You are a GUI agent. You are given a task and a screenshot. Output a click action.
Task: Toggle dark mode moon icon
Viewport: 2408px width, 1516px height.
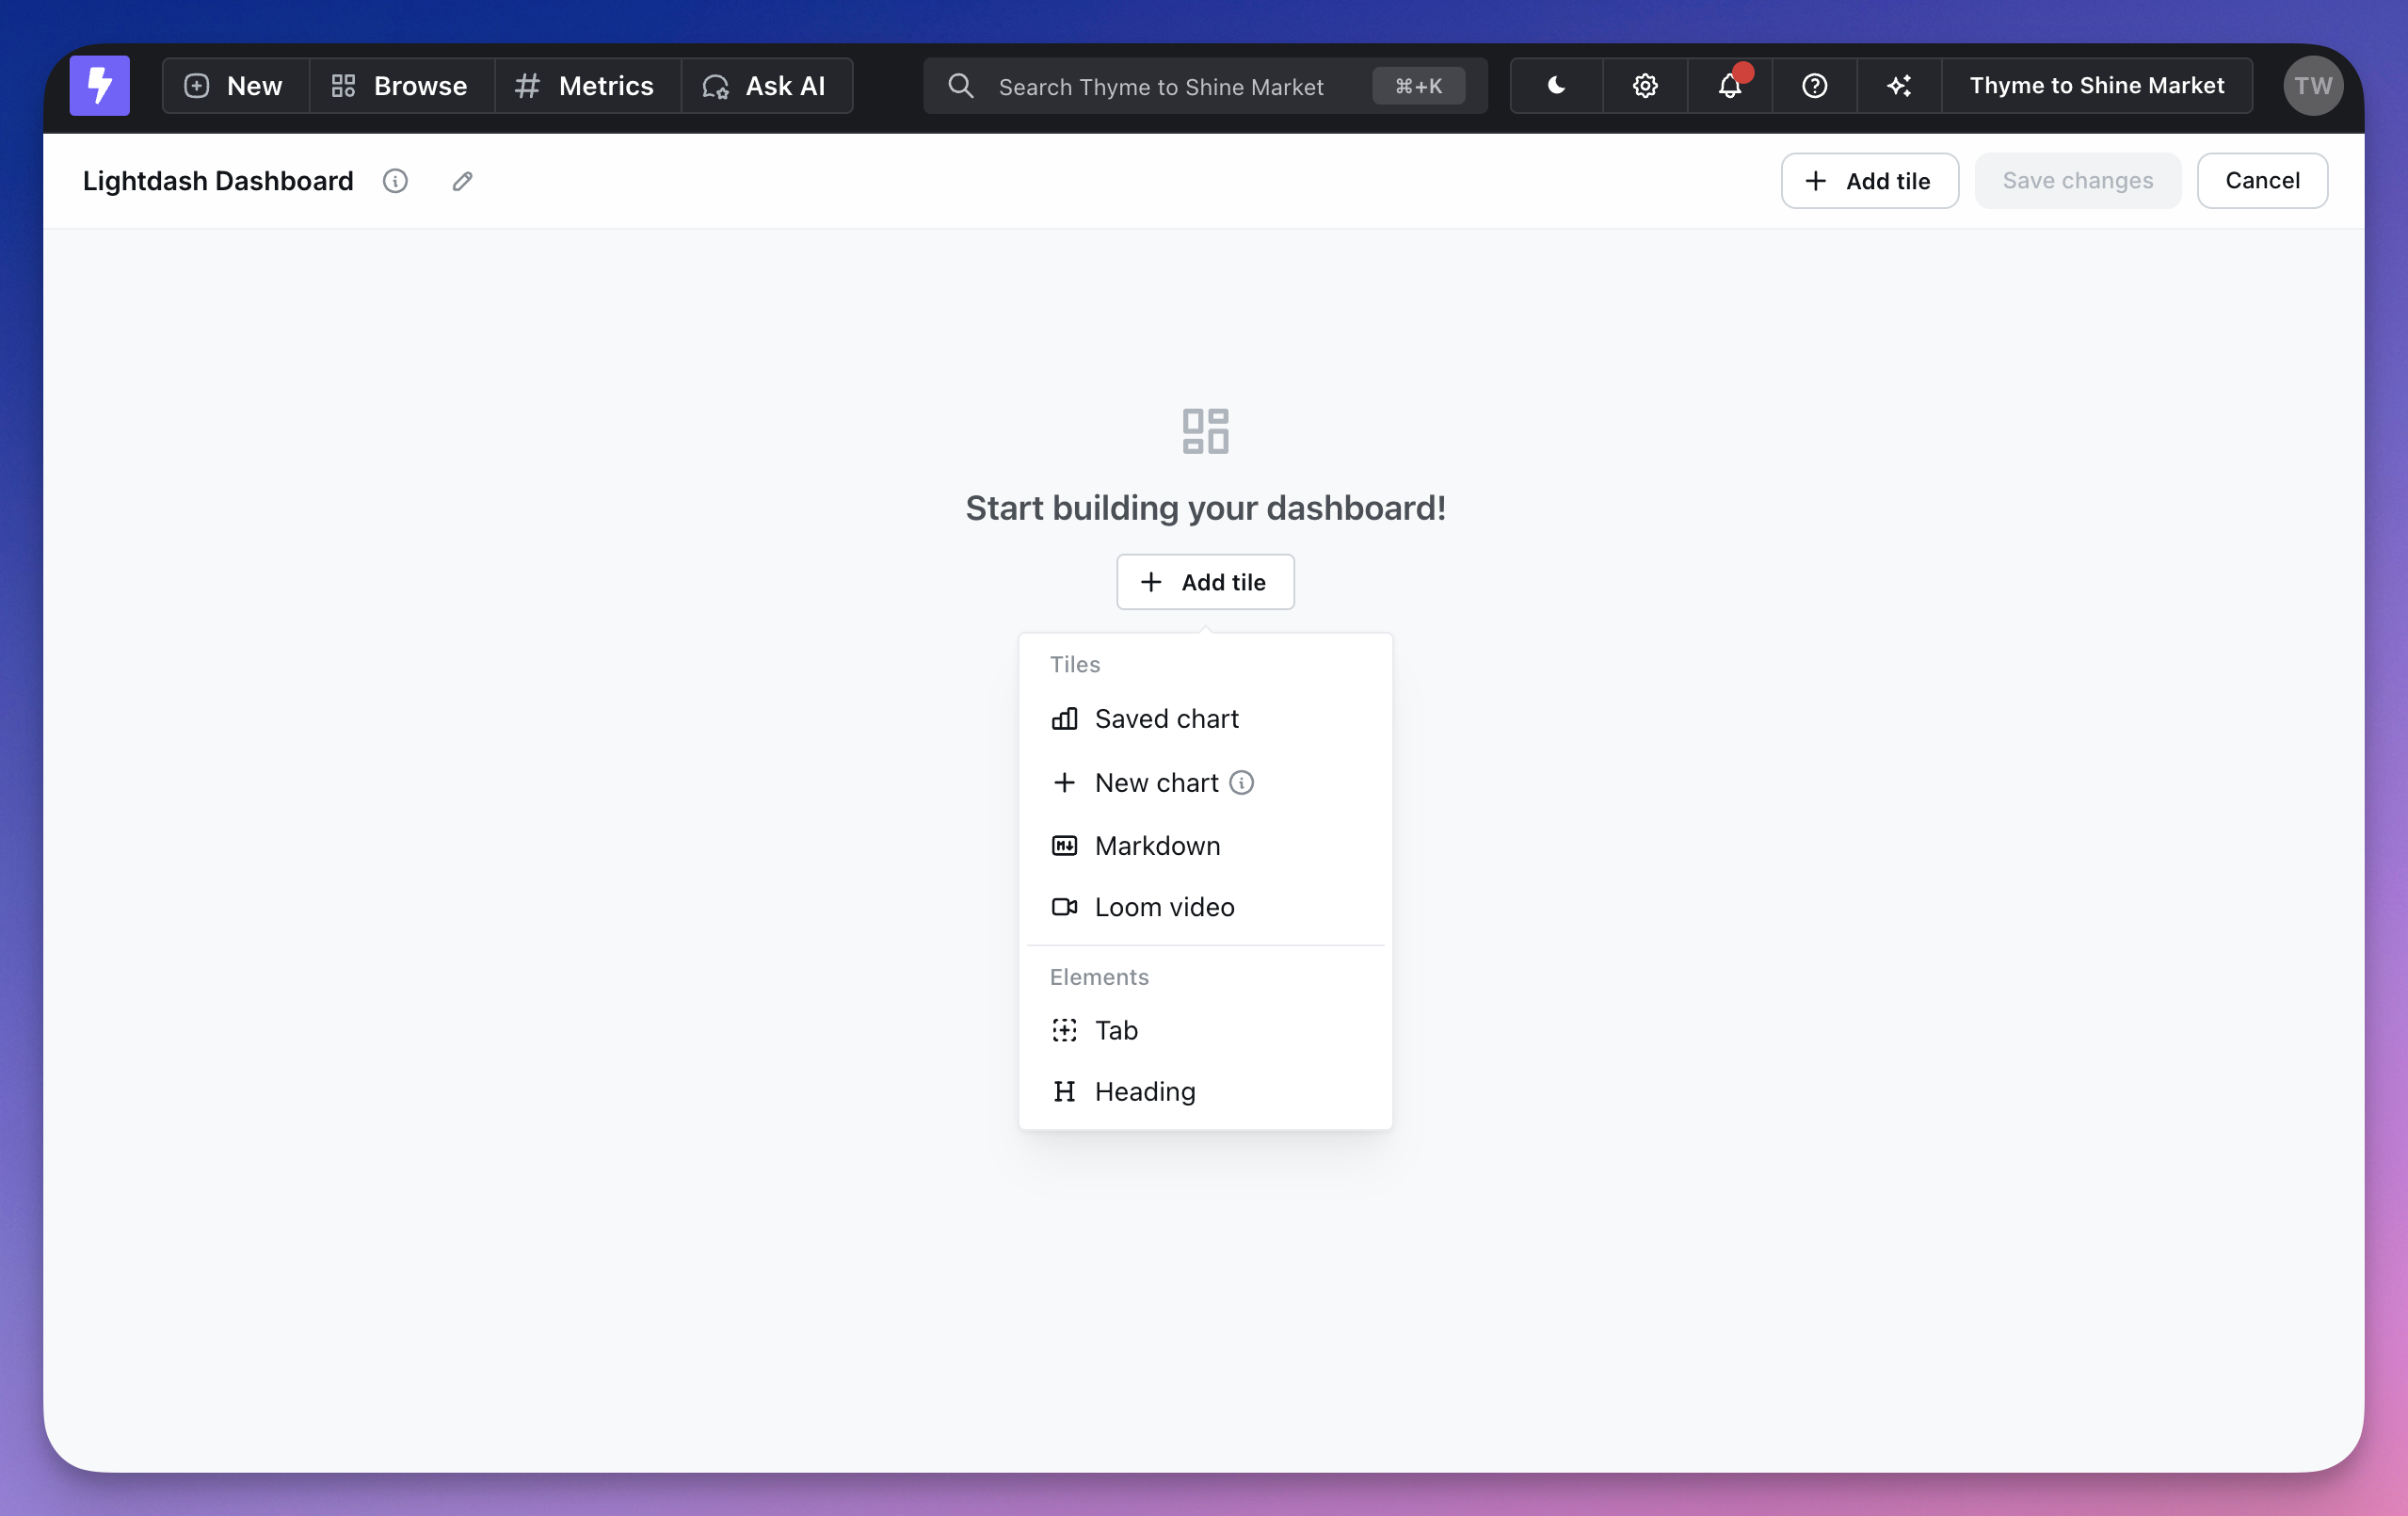pyautogui.click(x=1556, y=86)
